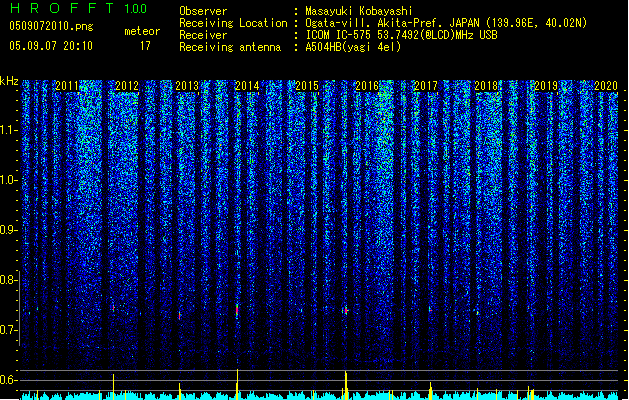Click the red meteor echo after 2014
This screenshot has height=400, width=629.
click(x=237, y=311)
